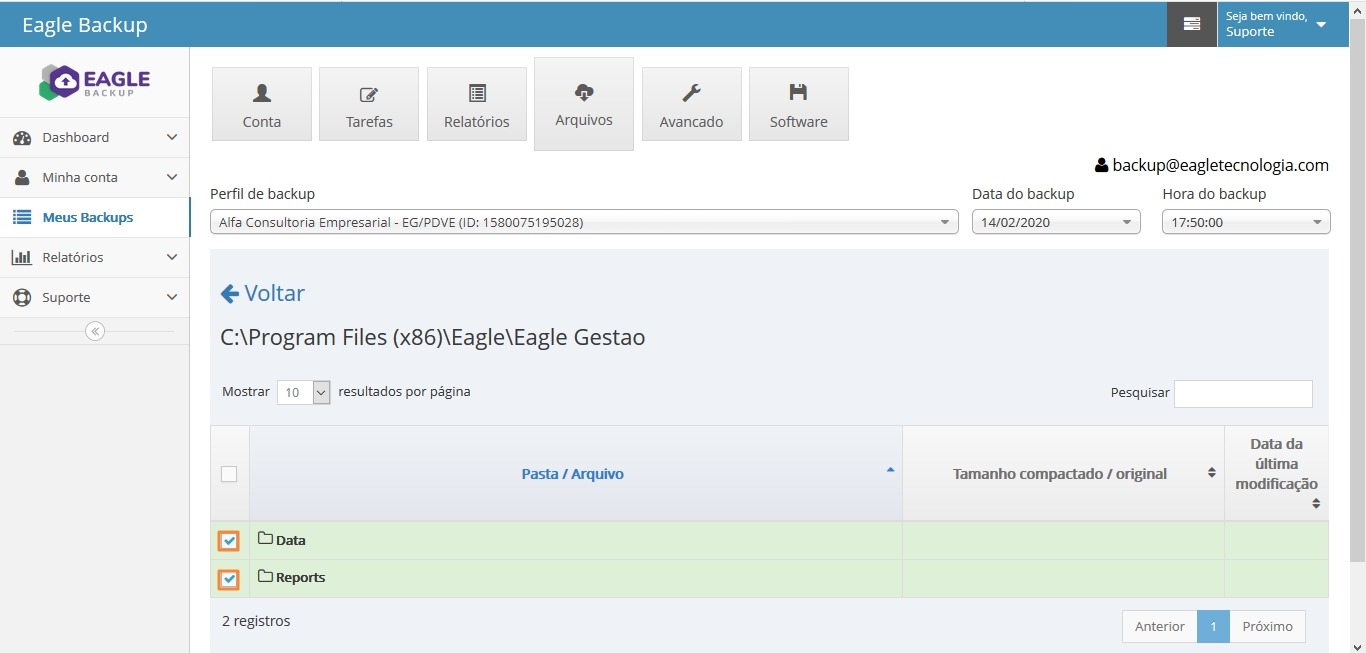The width and height of the screenshot is (1366, 653).
Task: Open the Data do backup dropdown
Action: 1056,222
